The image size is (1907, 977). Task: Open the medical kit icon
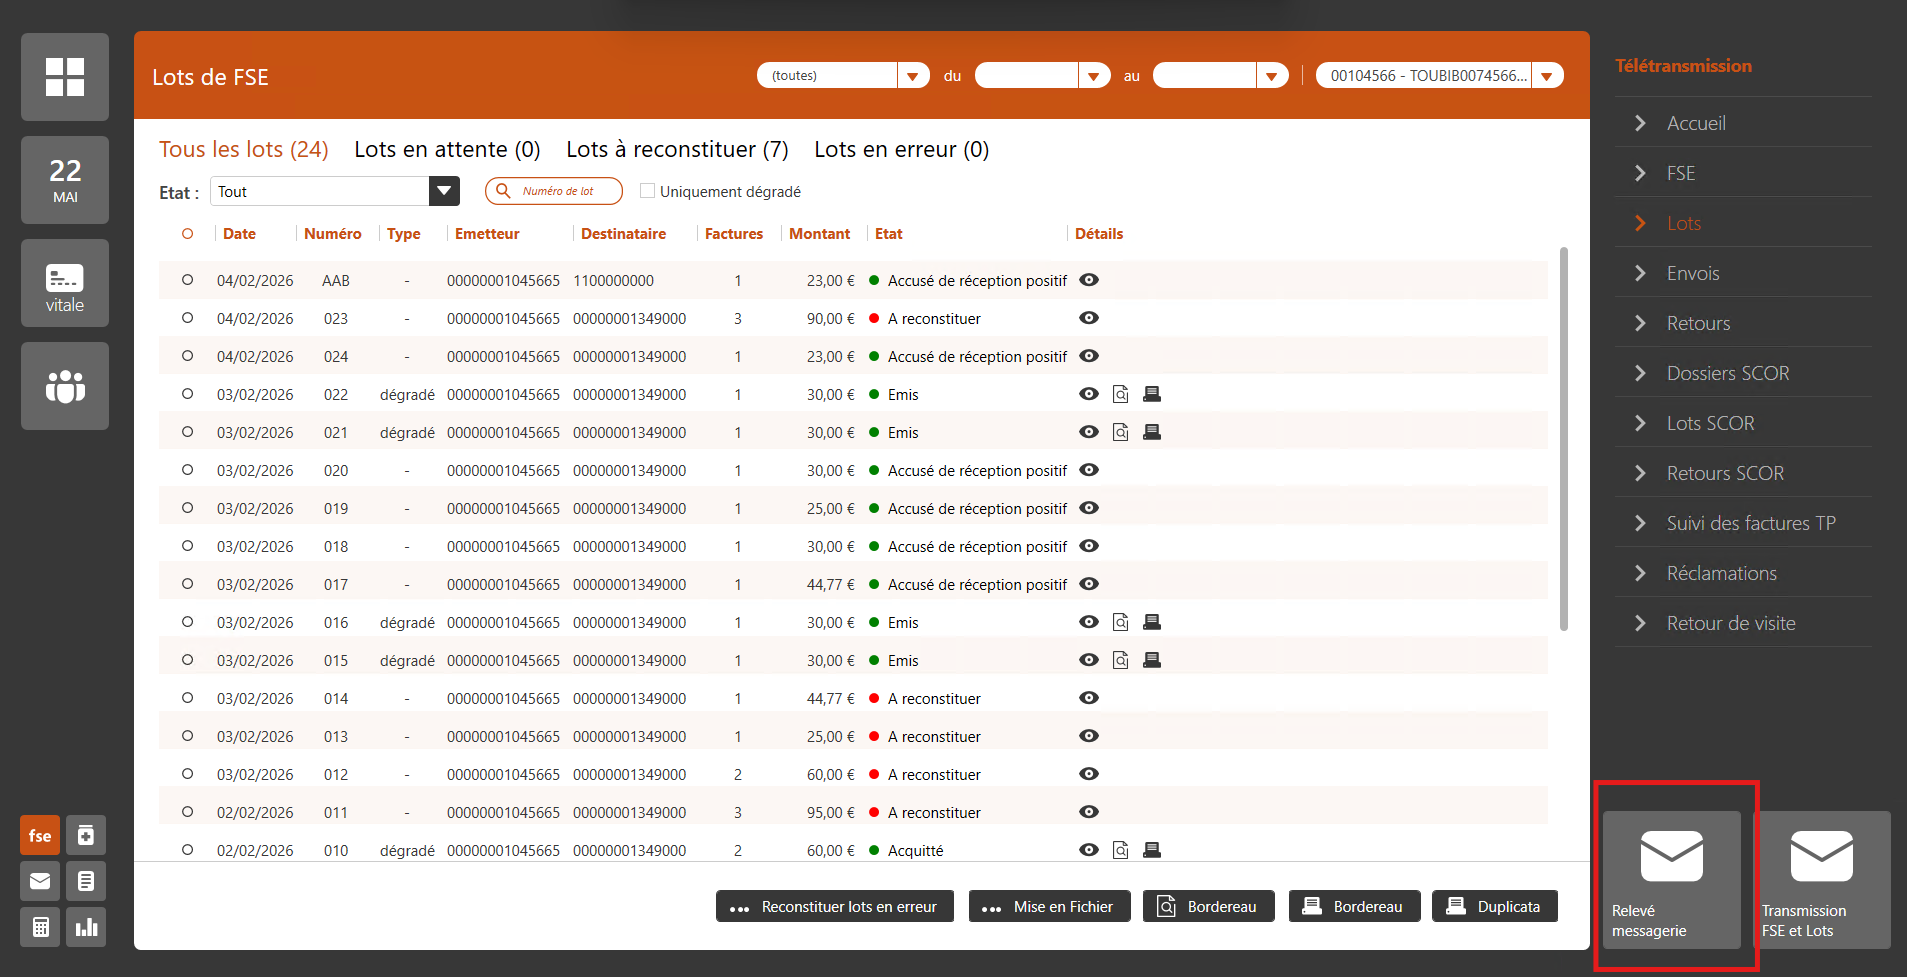[x=86, y=835]
